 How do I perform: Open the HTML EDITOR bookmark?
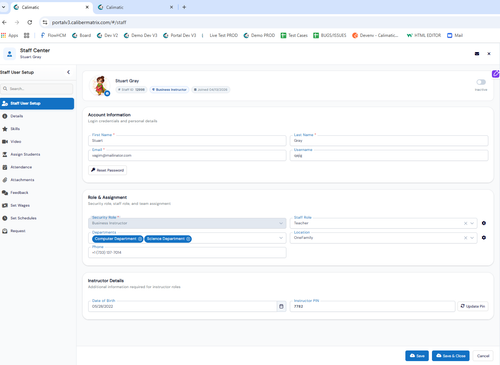(x=424, y=35)
